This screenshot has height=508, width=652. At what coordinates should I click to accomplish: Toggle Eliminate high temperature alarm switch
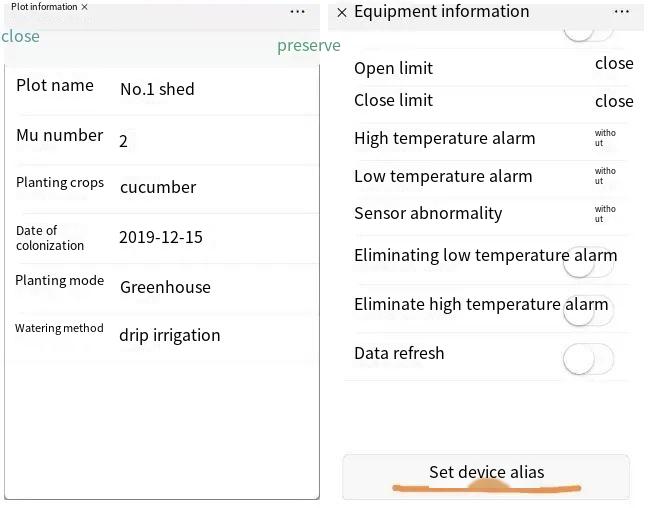click(588, 311)
